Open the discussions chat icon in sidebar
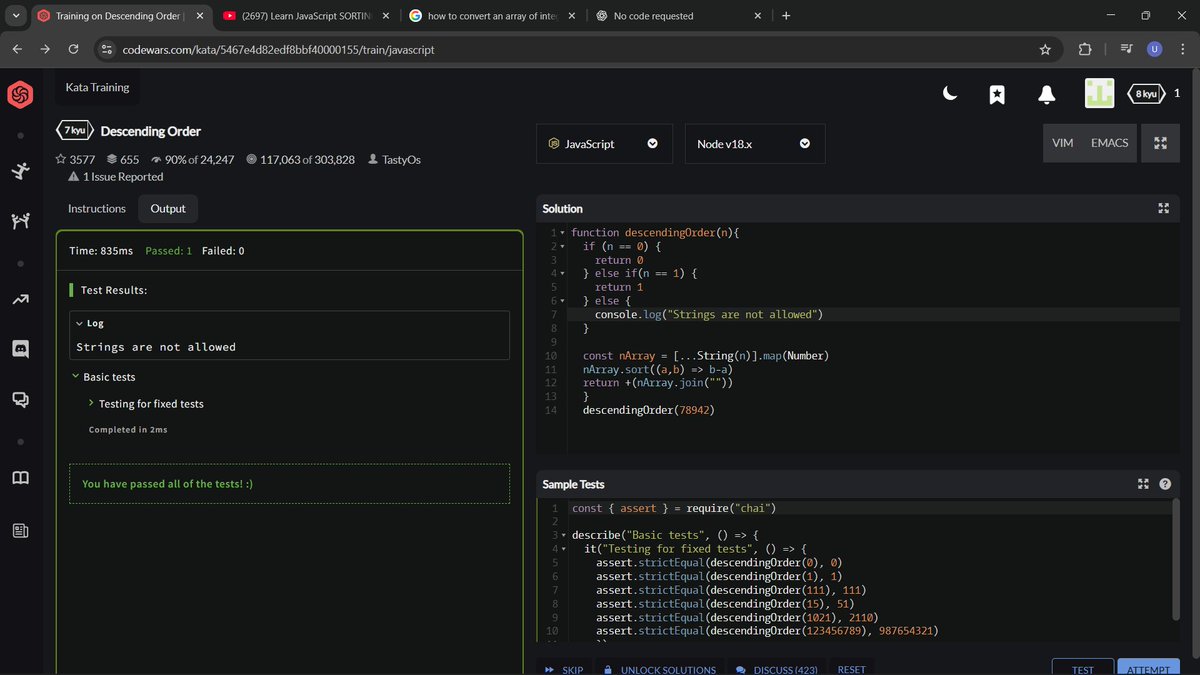The image size is (1200, 675). pos(20,399)
